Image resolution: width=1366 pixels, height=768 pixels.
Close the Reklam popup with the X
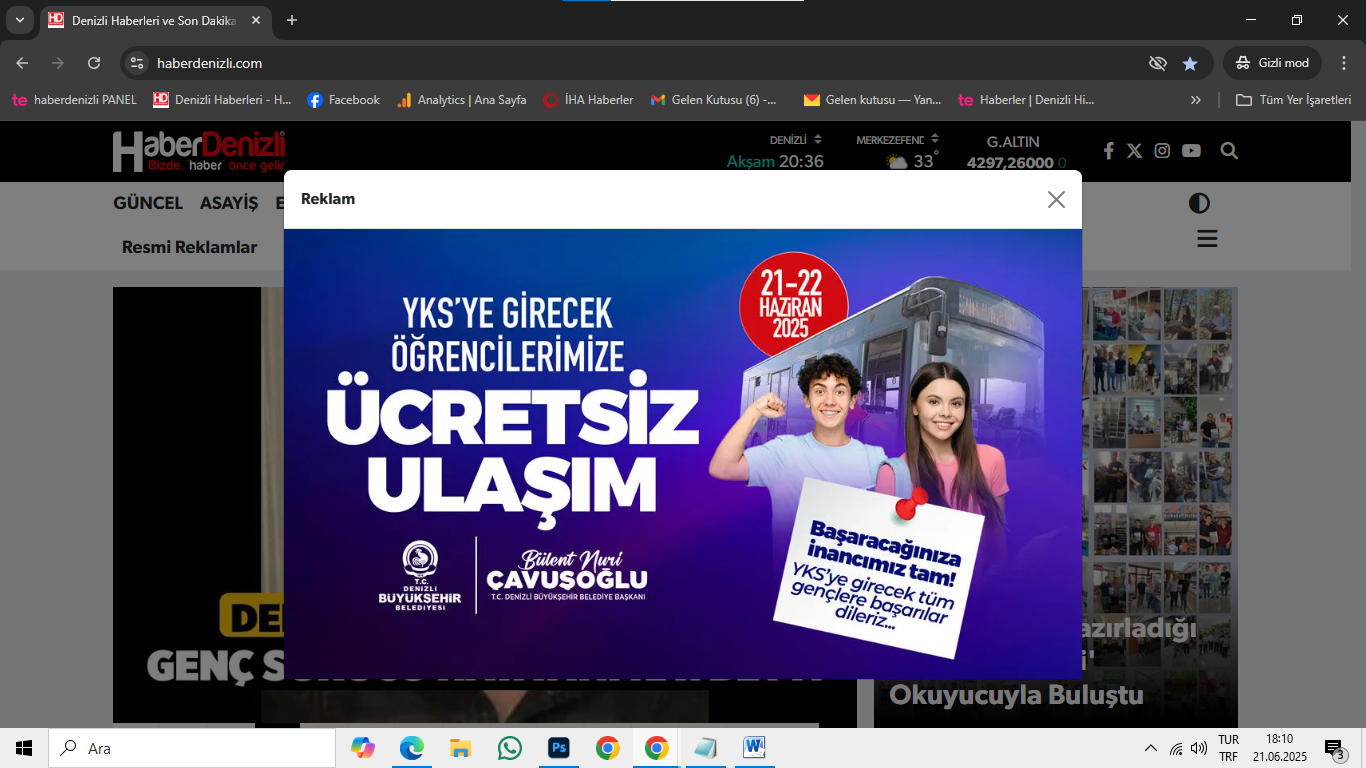pyautogui.click(x=1056, y=199)
